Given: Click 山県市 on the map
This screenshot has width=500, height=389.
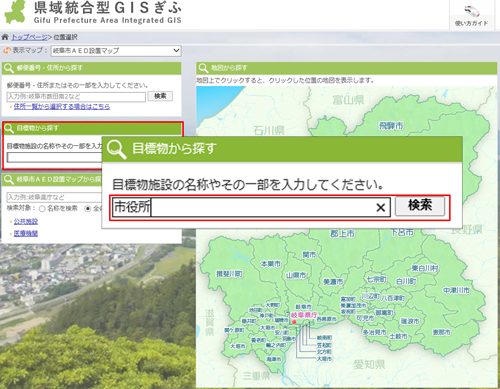Looking at the screenshot, I should pyautogui.click(x=296, y=276).
